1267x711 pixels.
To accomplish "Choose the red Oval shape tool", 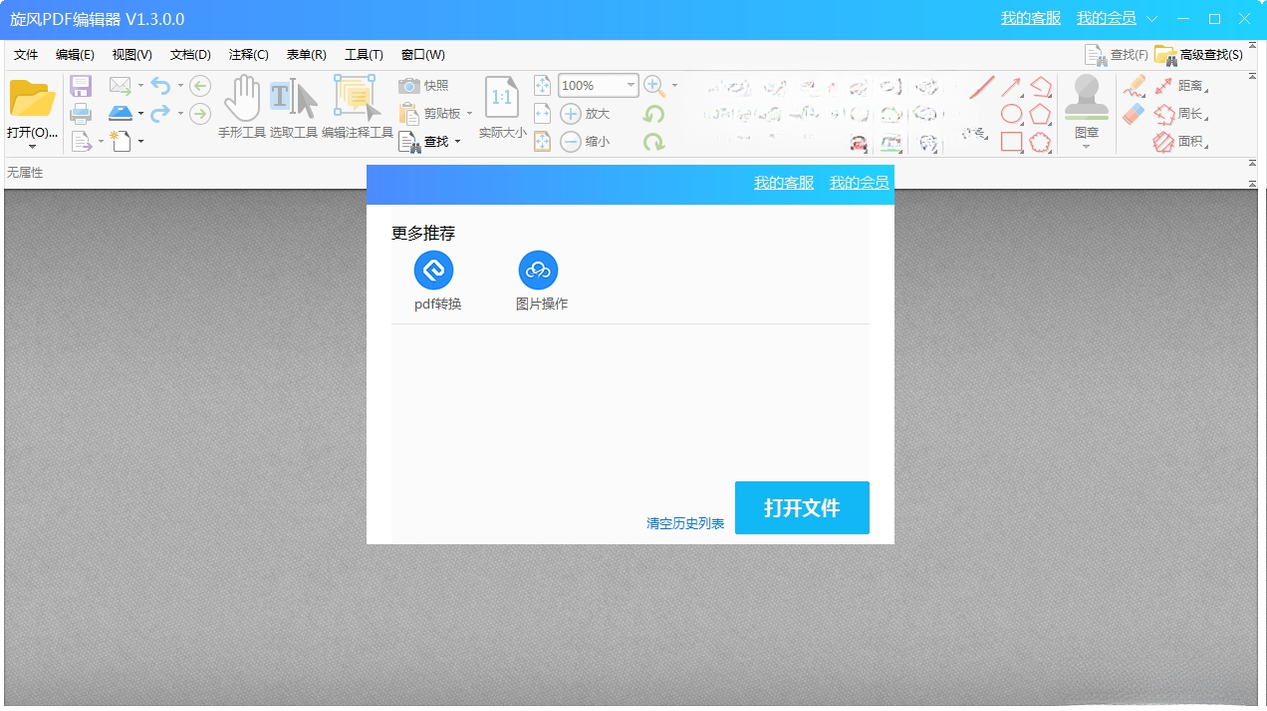I will pyautogui.click(x=1012, y=114).
